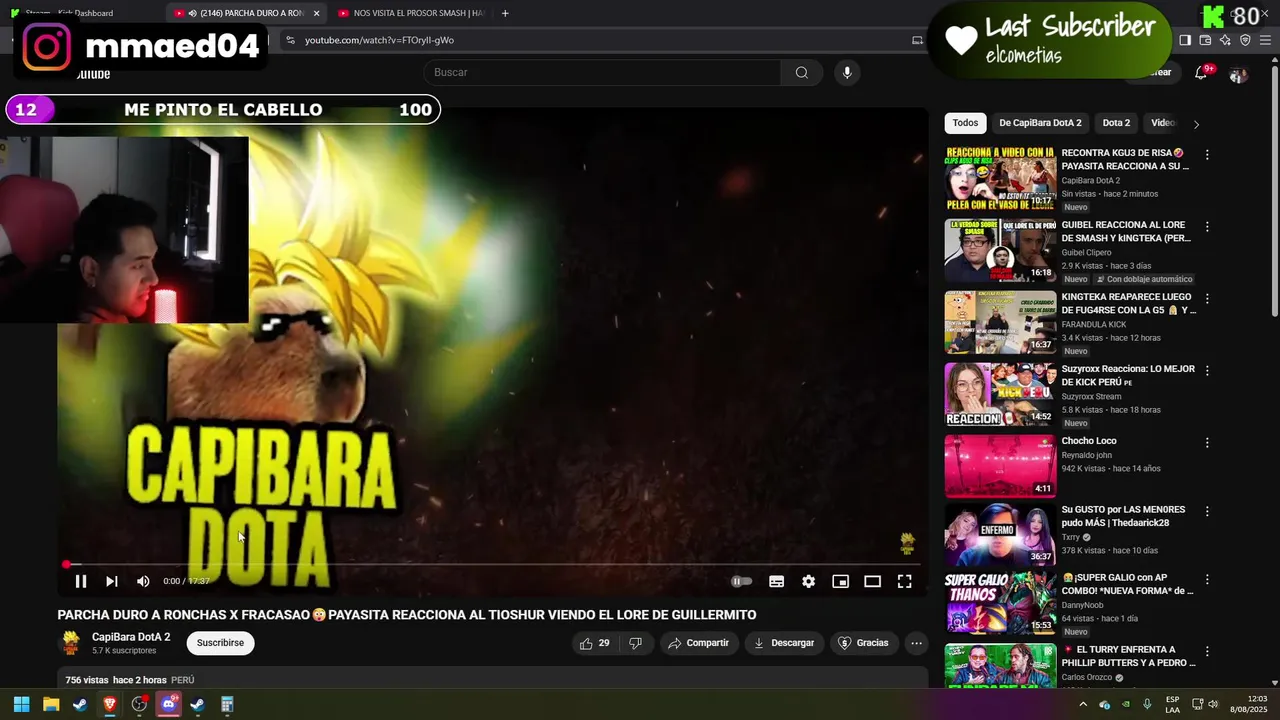Open menu for KINGTEKA REAPARECE LUEGO video
The image size is (1280, 720).
pos(1207,299)
